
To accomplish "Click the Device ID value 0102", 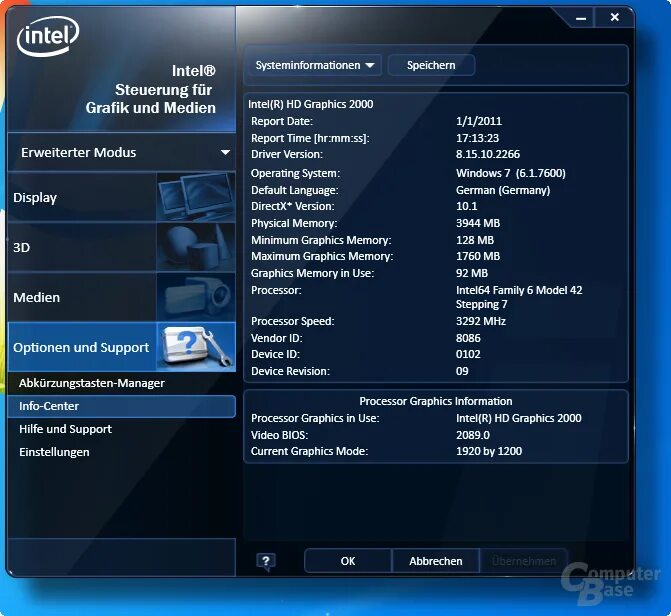I will (x=468, y=354).
